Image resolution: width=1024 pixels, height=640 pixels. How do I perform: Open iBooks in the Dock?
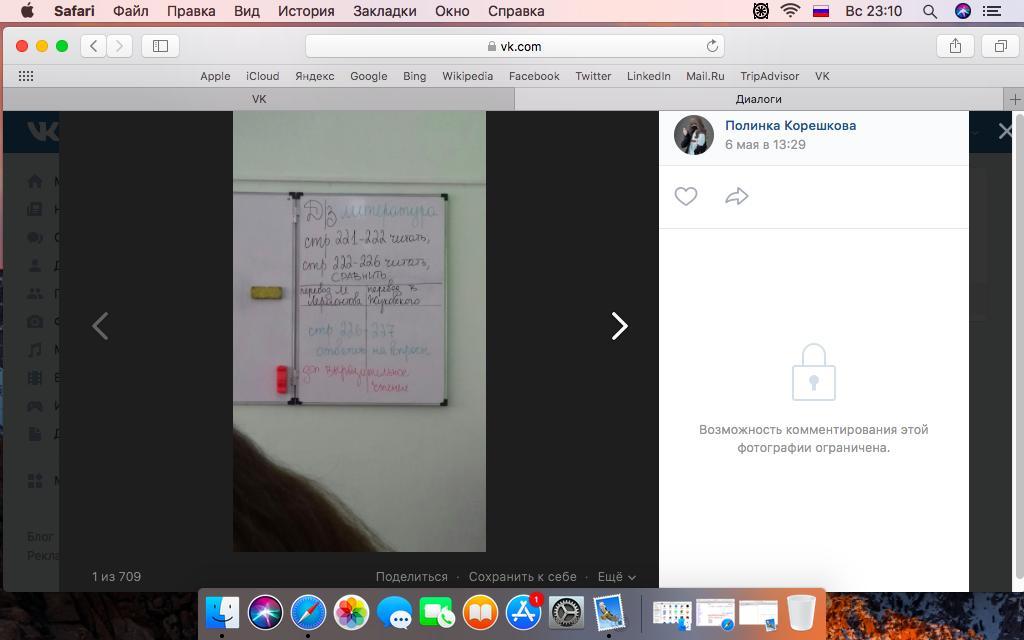pyautogui.click(x=480, y=613)
